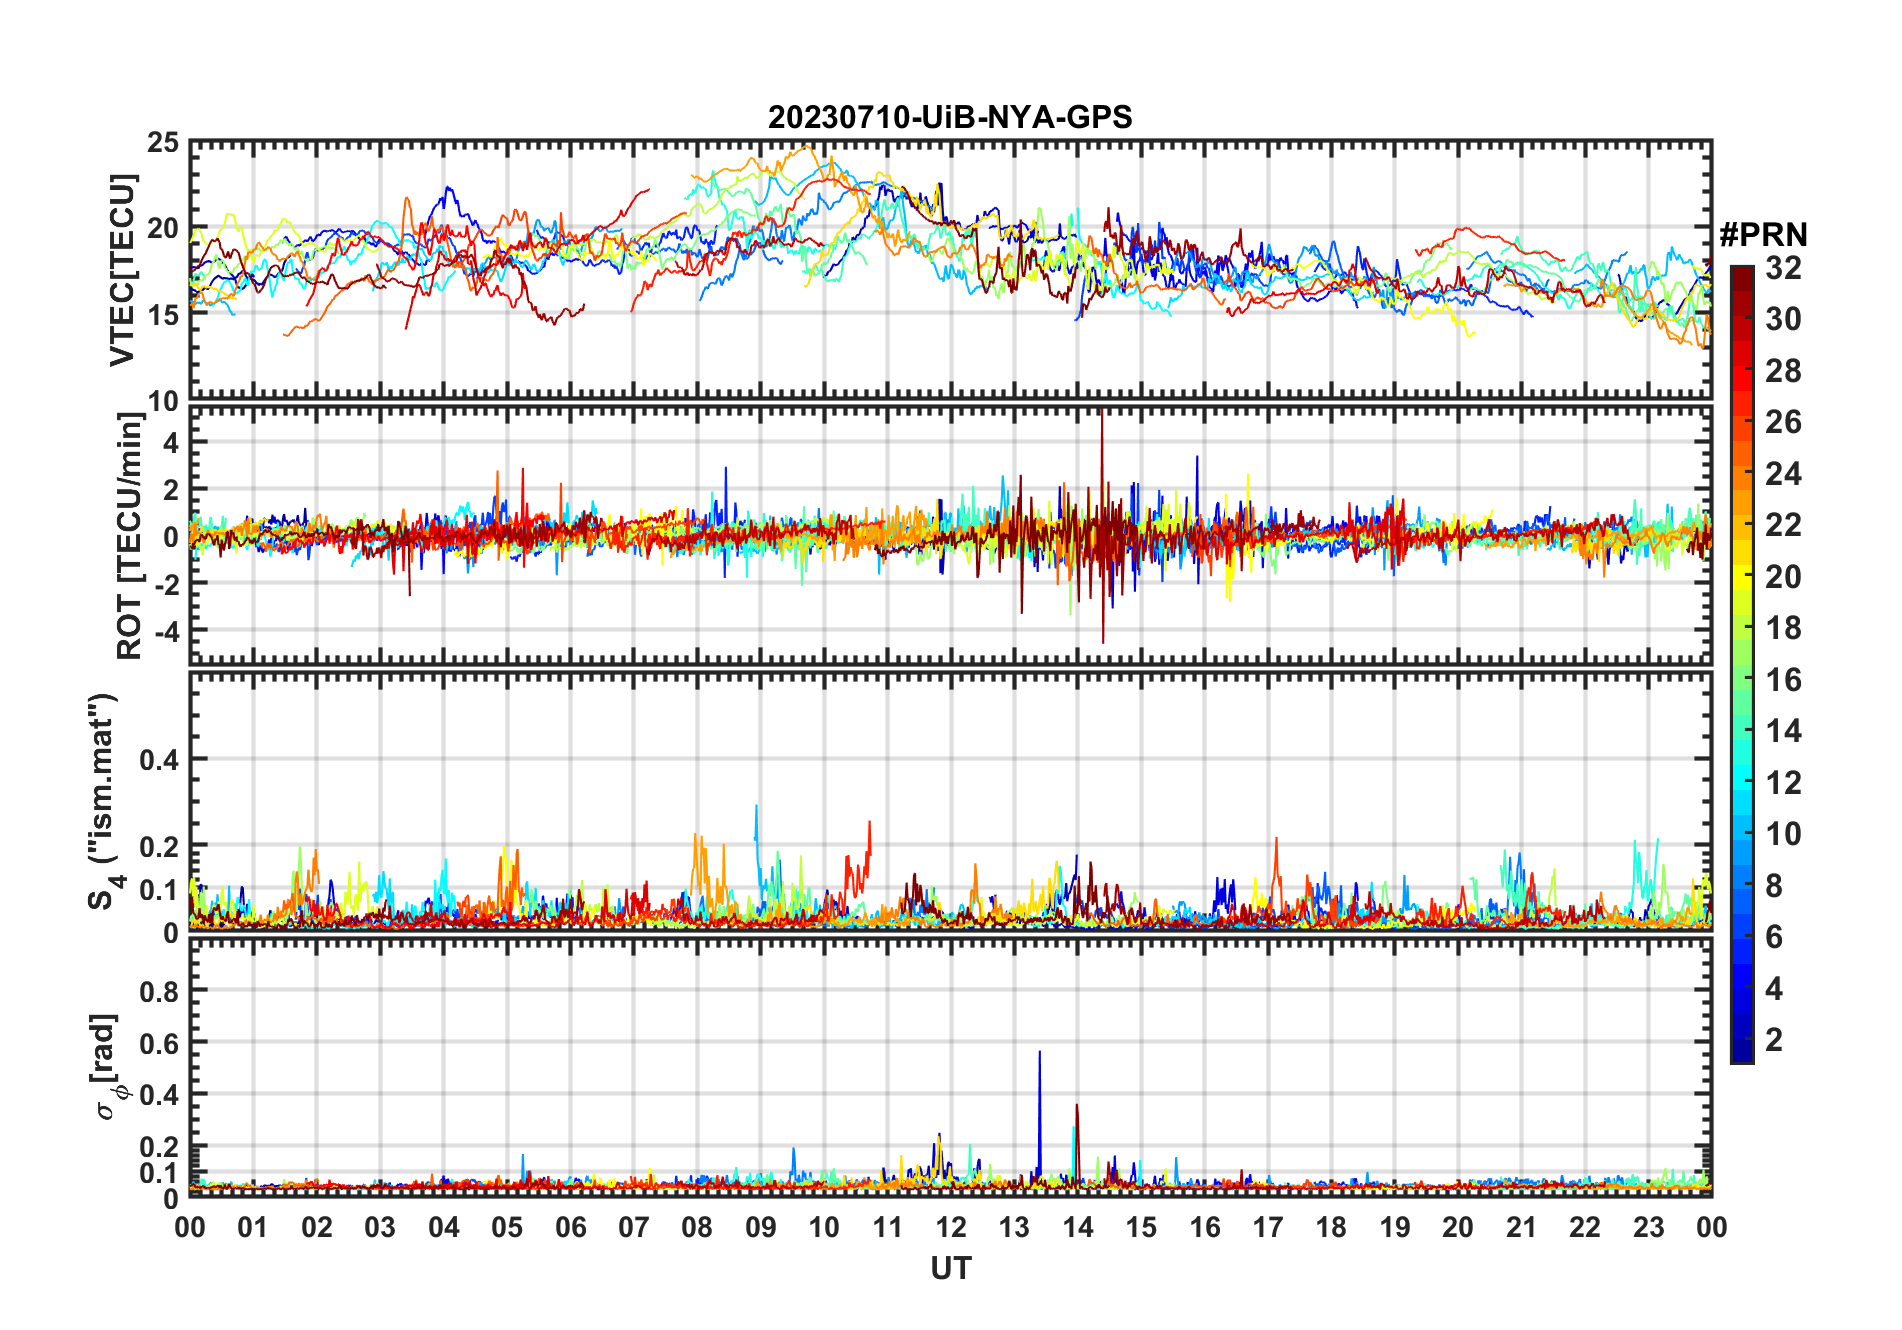Click colorbar tick label "28"
The height and width of the screenshot is (1330, 1902).
pos(1783,371)
